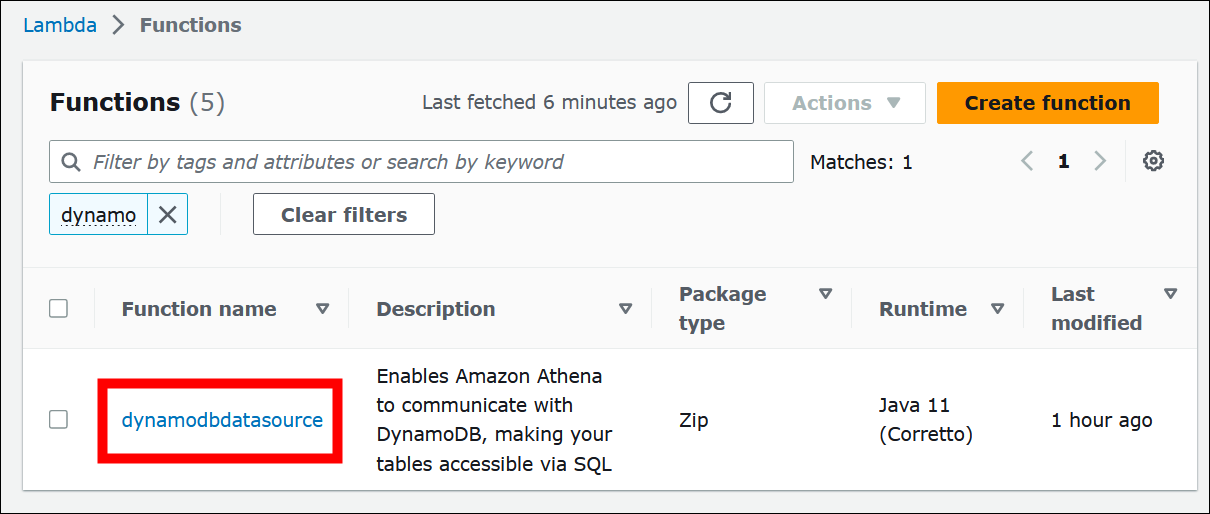Tick the select-all checkbox in header
This screenshot has height=514, width=1210.
tap(59, 309)
